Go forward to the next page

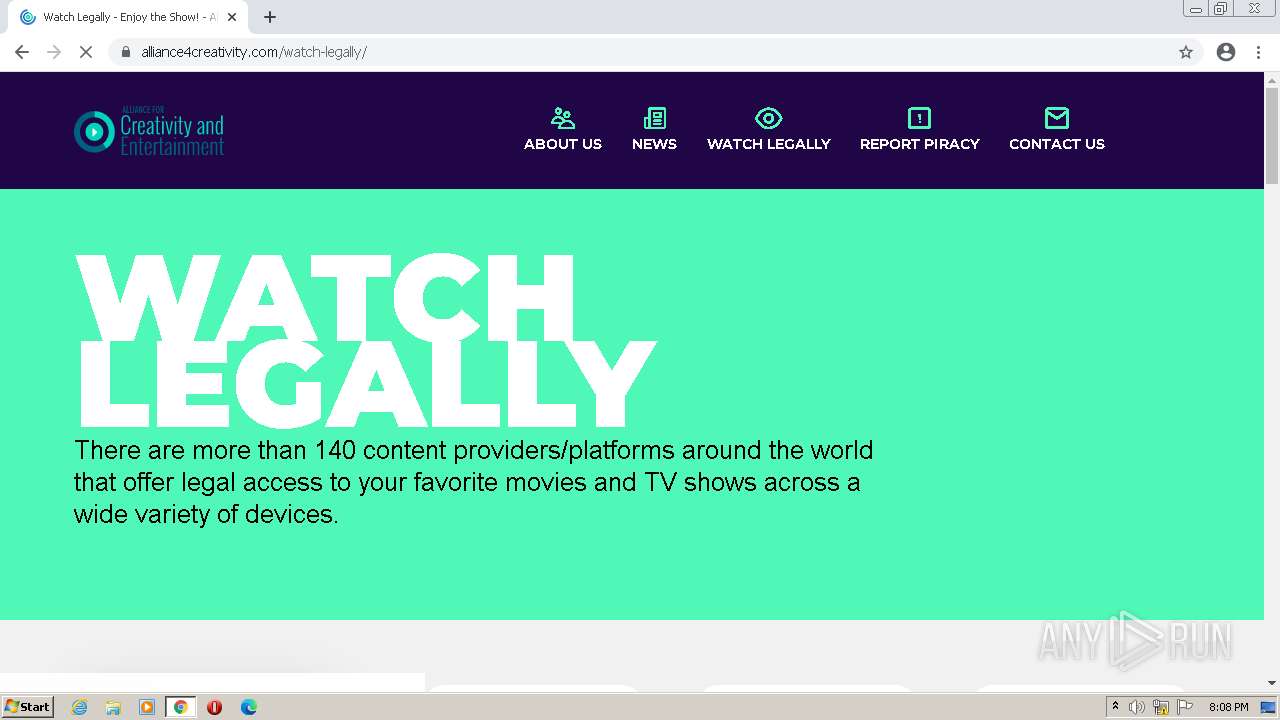54,52
